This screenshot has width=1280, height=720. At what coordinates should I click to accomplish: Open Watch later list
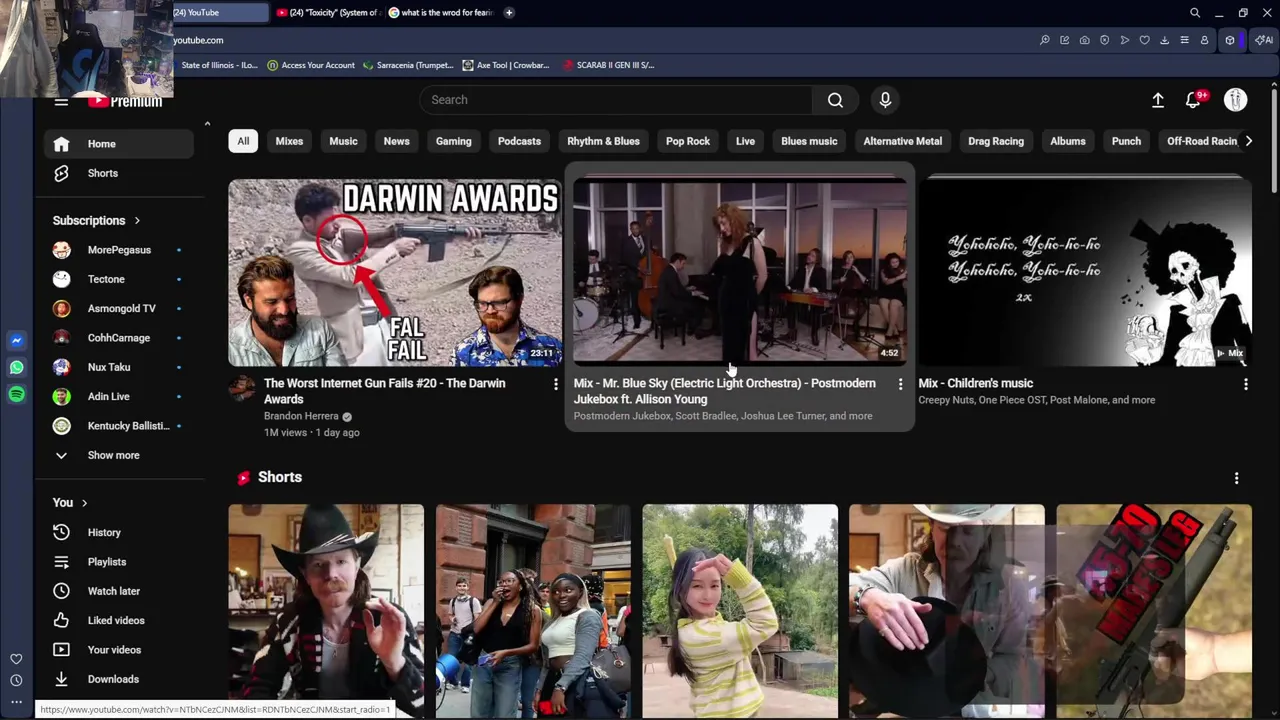point(119,591)
